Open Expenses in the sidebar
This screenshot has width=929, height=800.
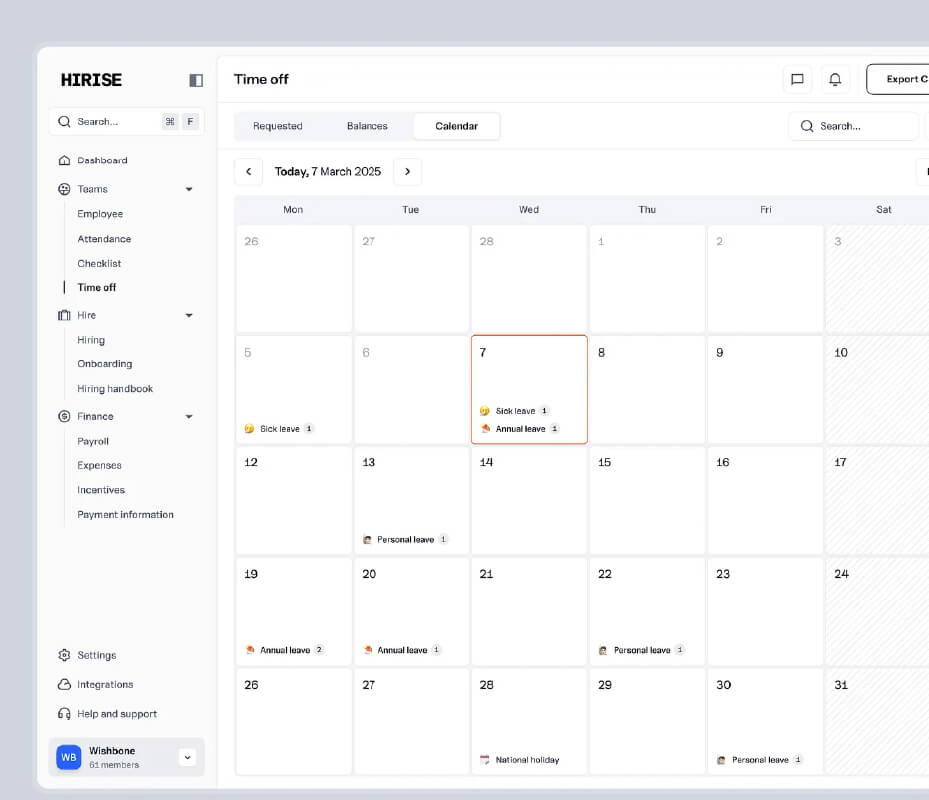99,465
